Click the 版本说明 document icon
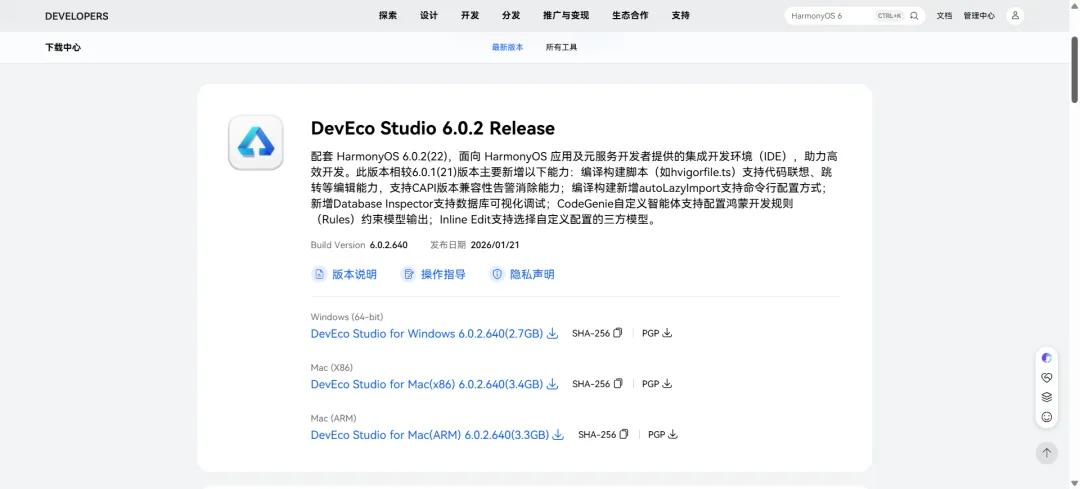This screenshot has height=489, width=1080. point(319,274)
